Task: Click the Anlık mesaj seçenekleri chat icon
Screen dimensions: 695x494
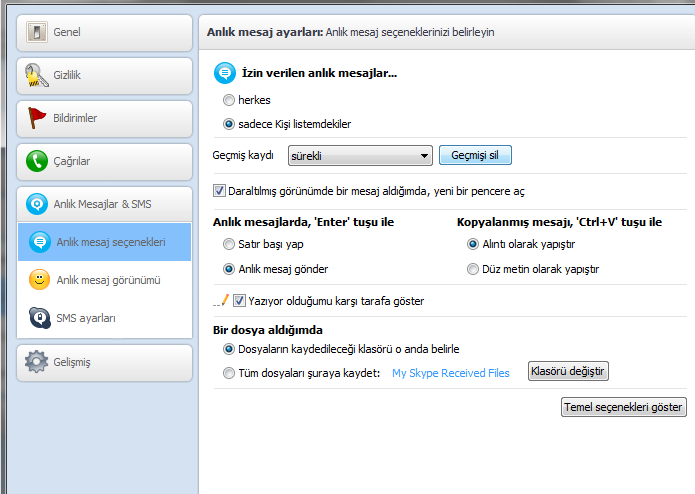Action: 39,242
